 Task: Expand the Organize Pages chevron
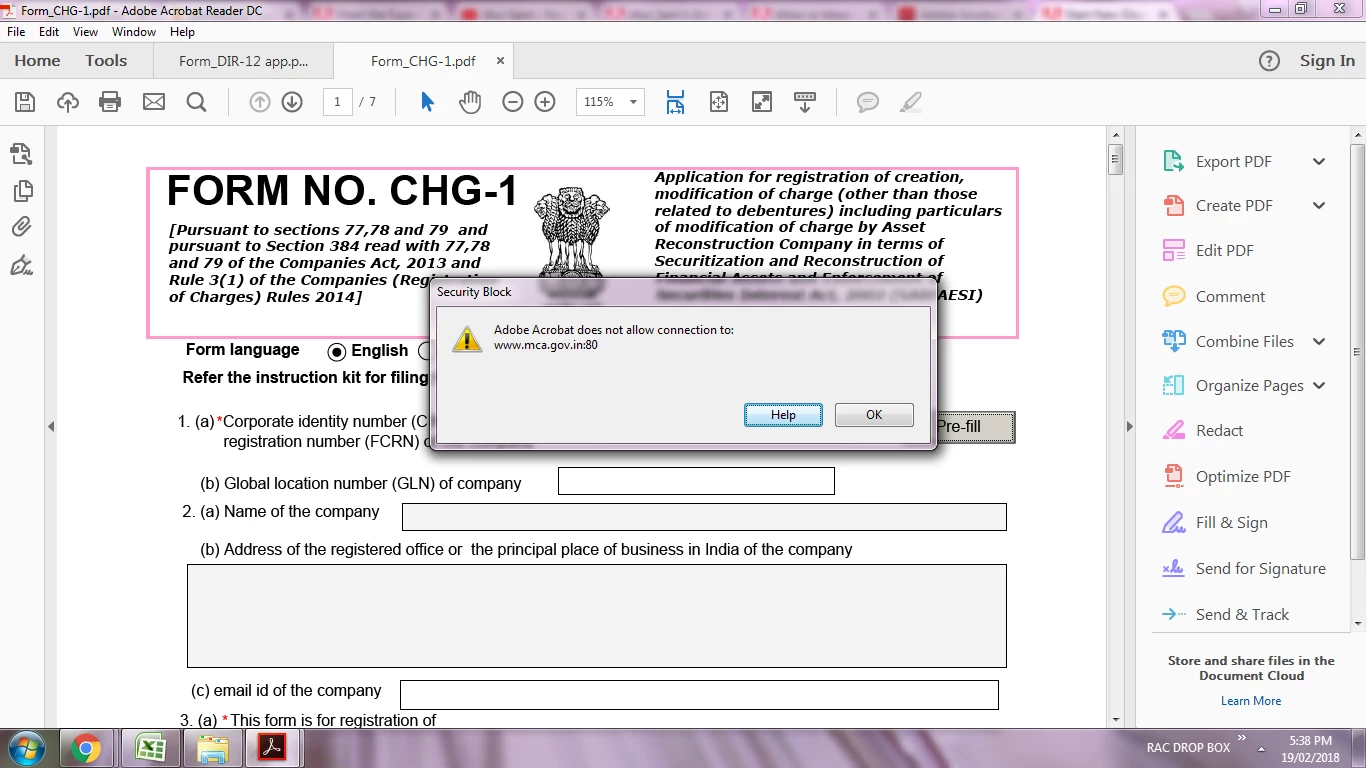(1319, 385)
